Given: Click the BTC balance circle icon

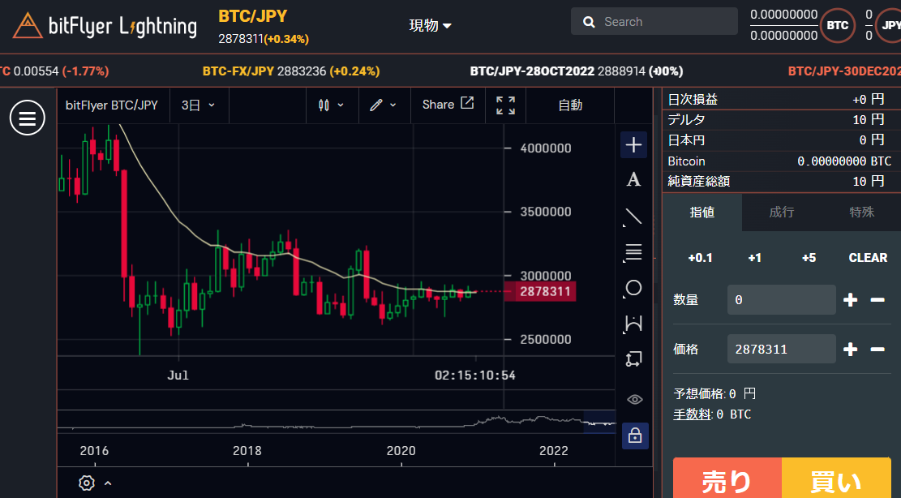Looking at the screenshot, I should pyautogui.click(x=837, y=25).
